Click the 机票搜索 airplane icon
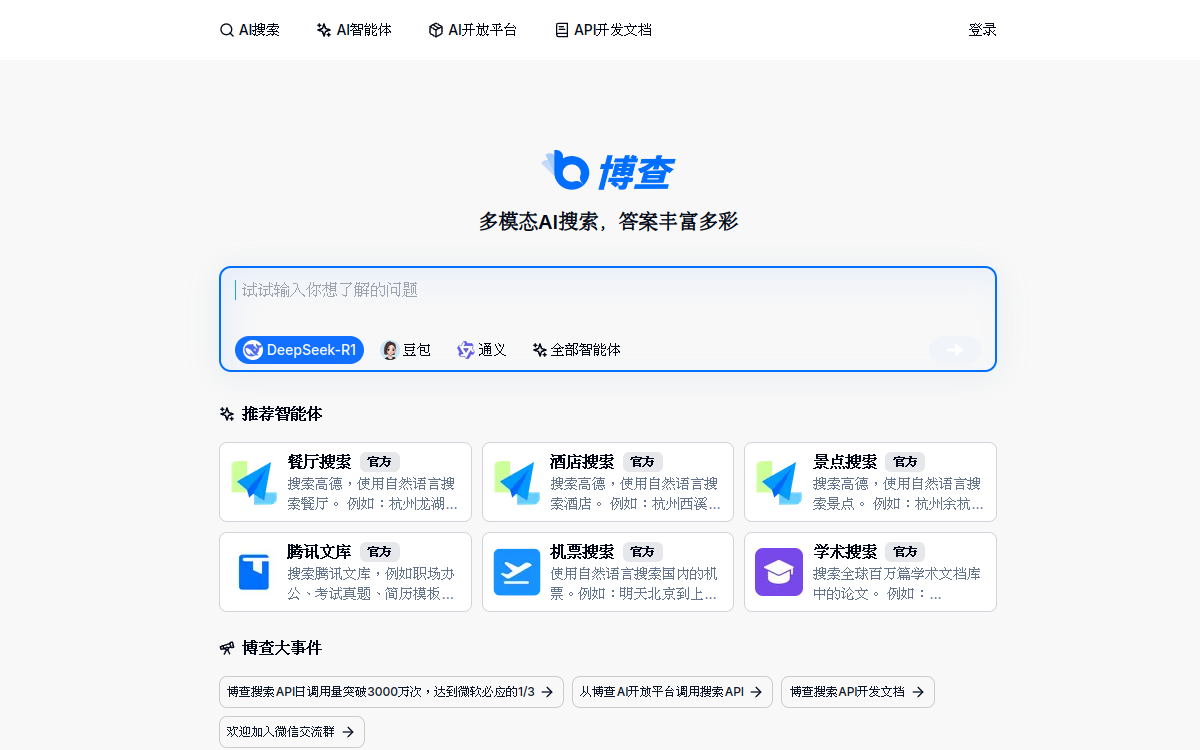The width and height of the screenshot is (1200, 750). 517,572
